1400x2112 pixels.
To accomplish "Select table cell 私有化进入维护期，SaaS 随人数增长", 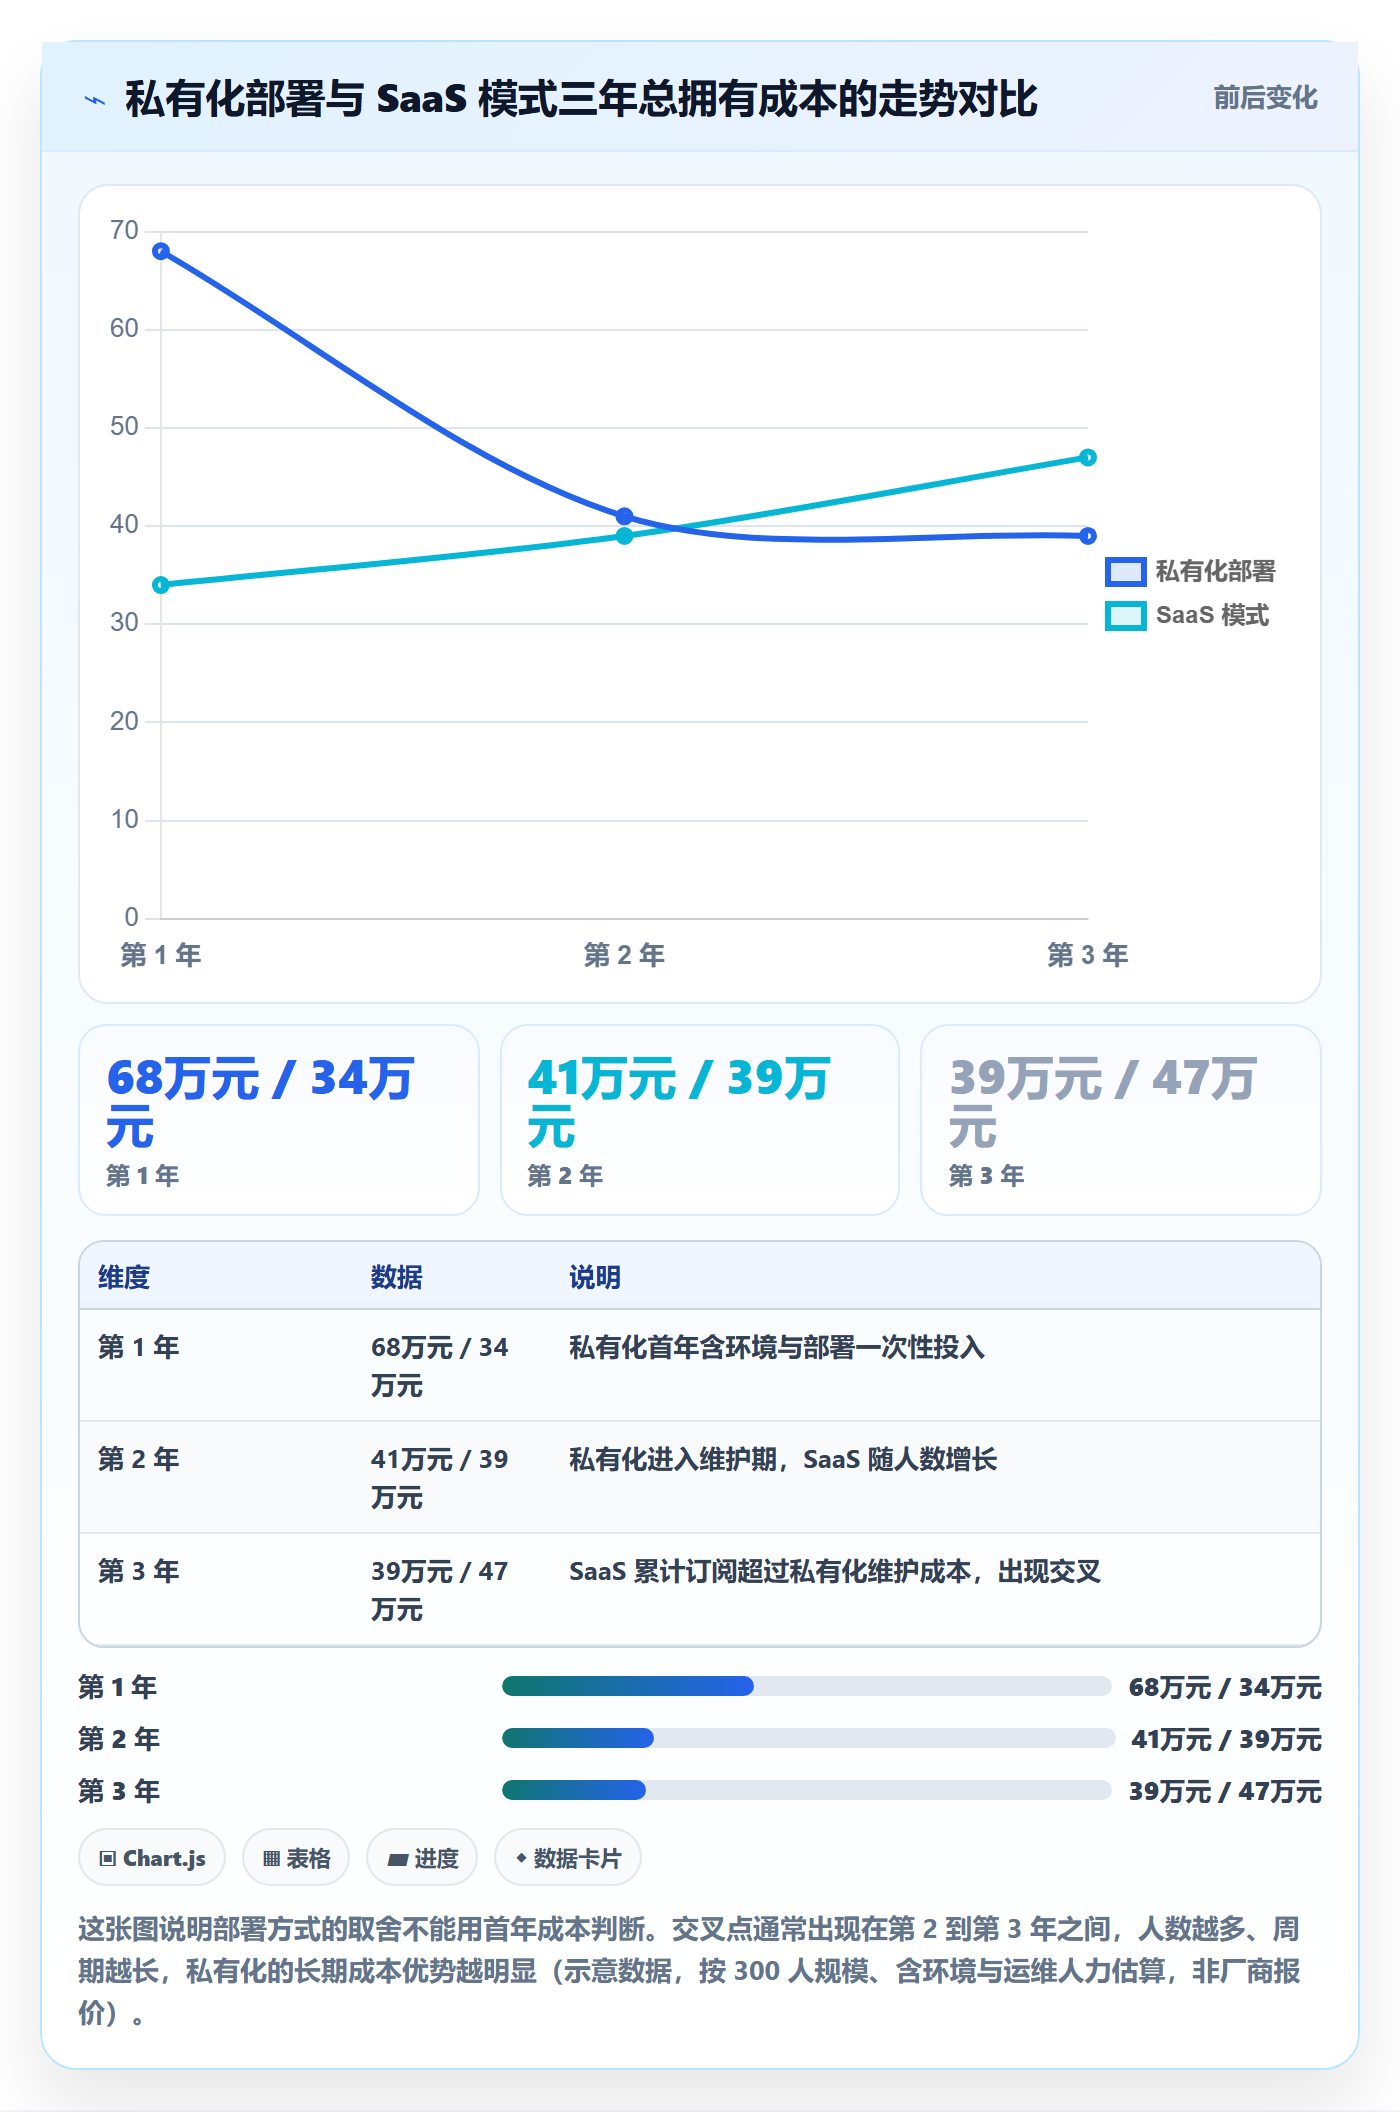I will click(x=783, y=1459).
